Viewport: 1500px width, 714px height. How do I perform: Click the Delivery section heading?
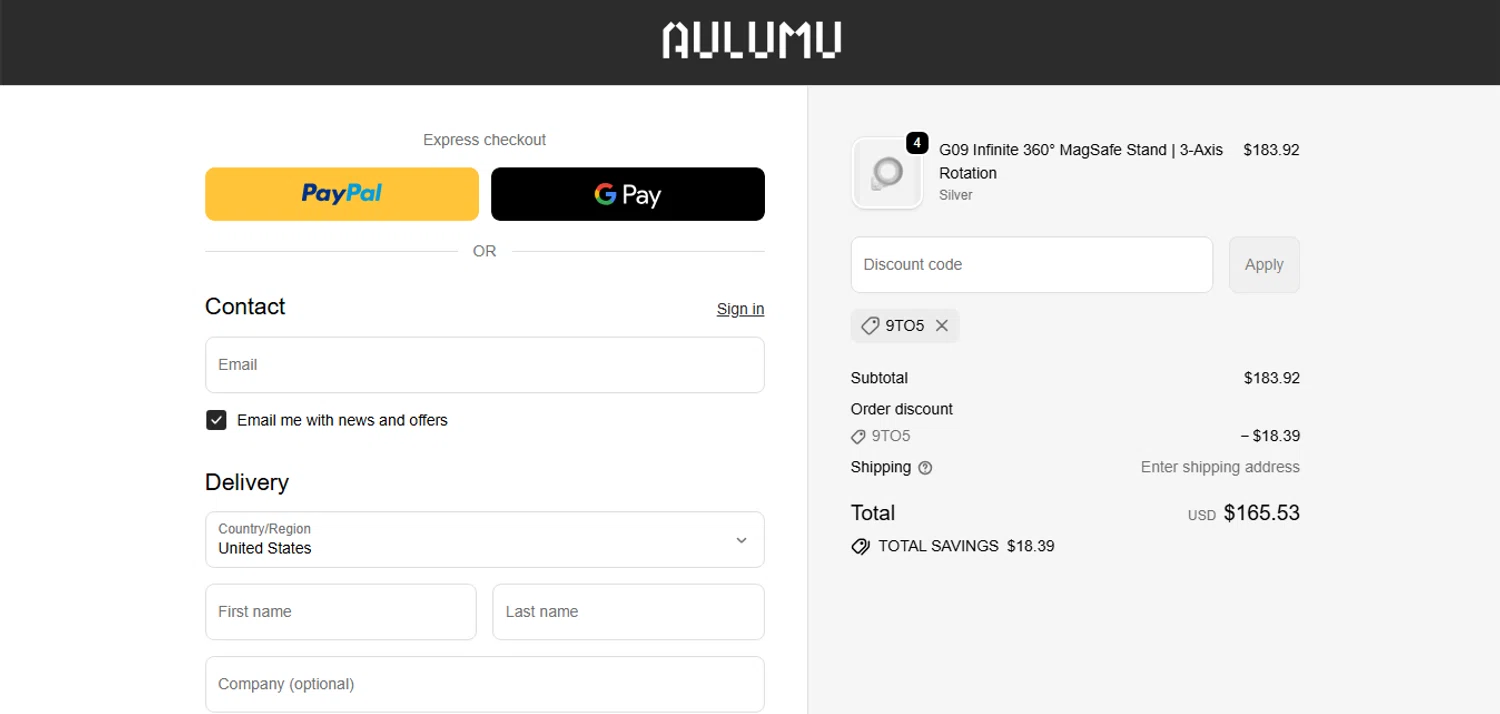click(x=247, y=482)
